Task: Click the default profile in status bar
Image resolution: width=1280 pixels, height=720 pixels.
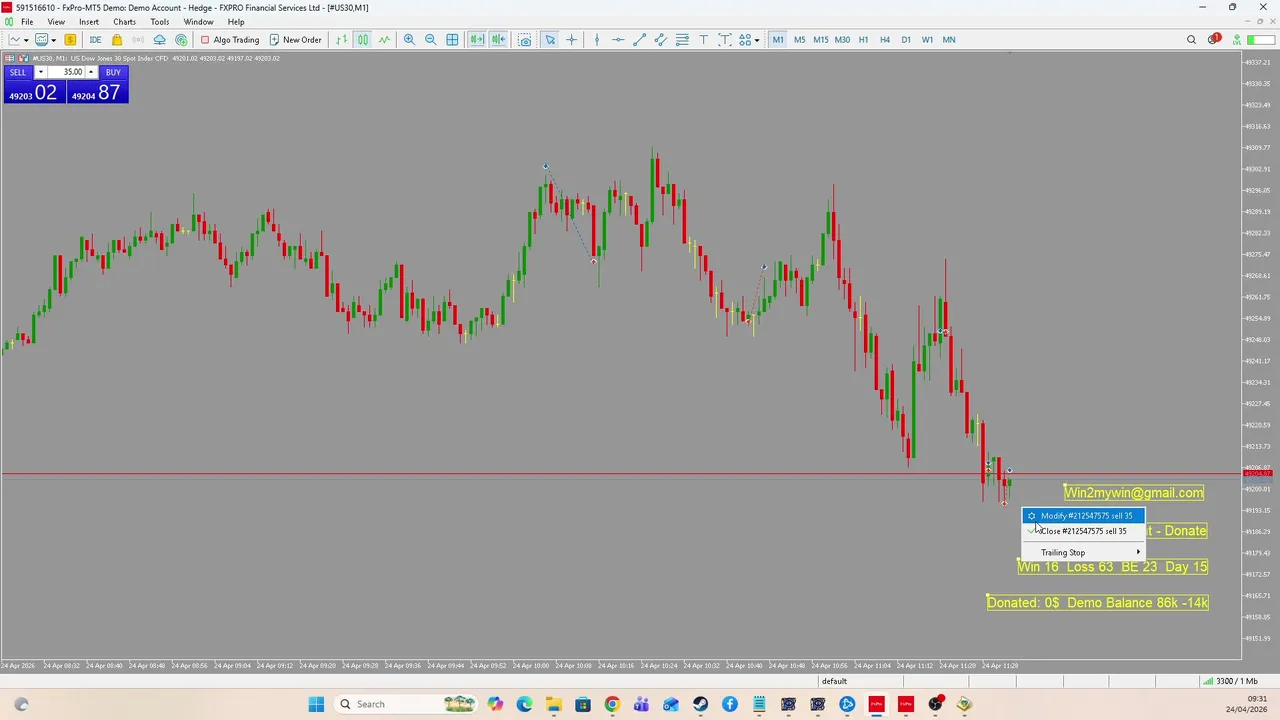Action: (834, 681)
